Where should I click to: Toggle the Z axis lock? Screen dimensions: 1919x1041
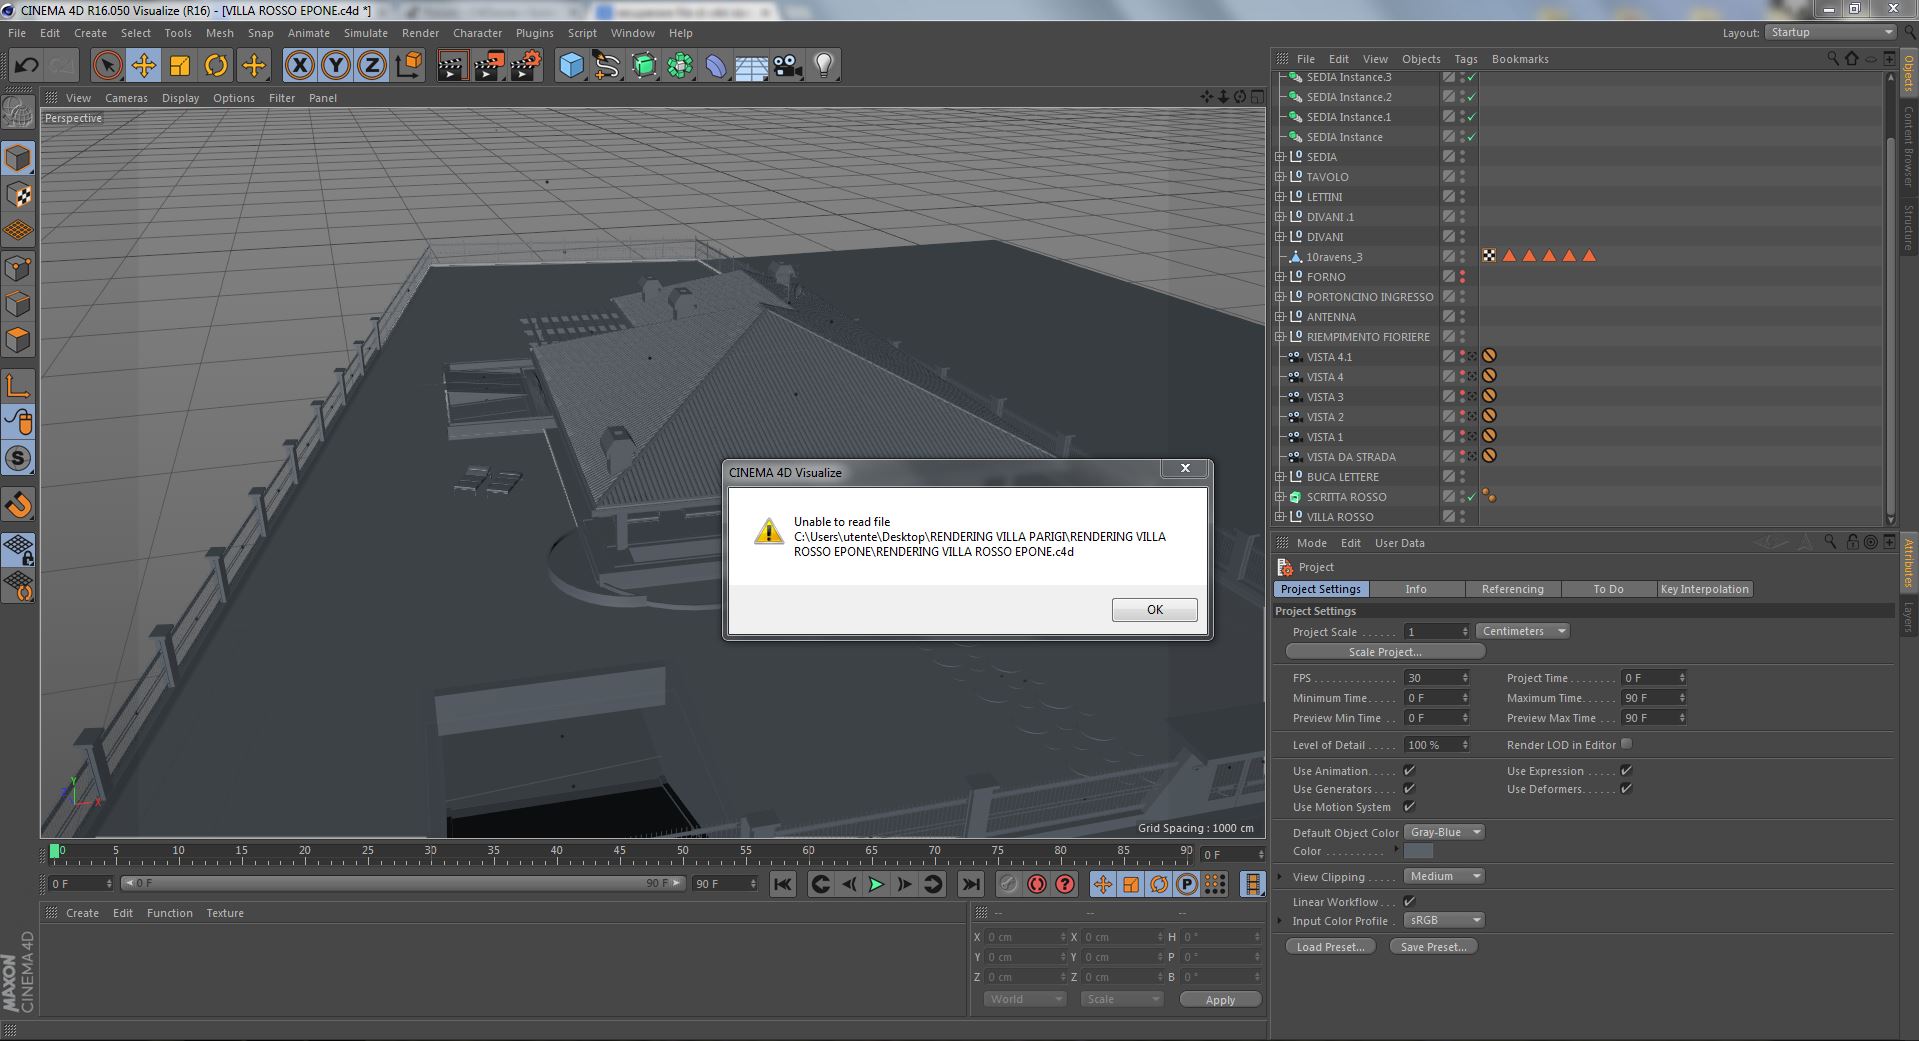click(372, 66)
